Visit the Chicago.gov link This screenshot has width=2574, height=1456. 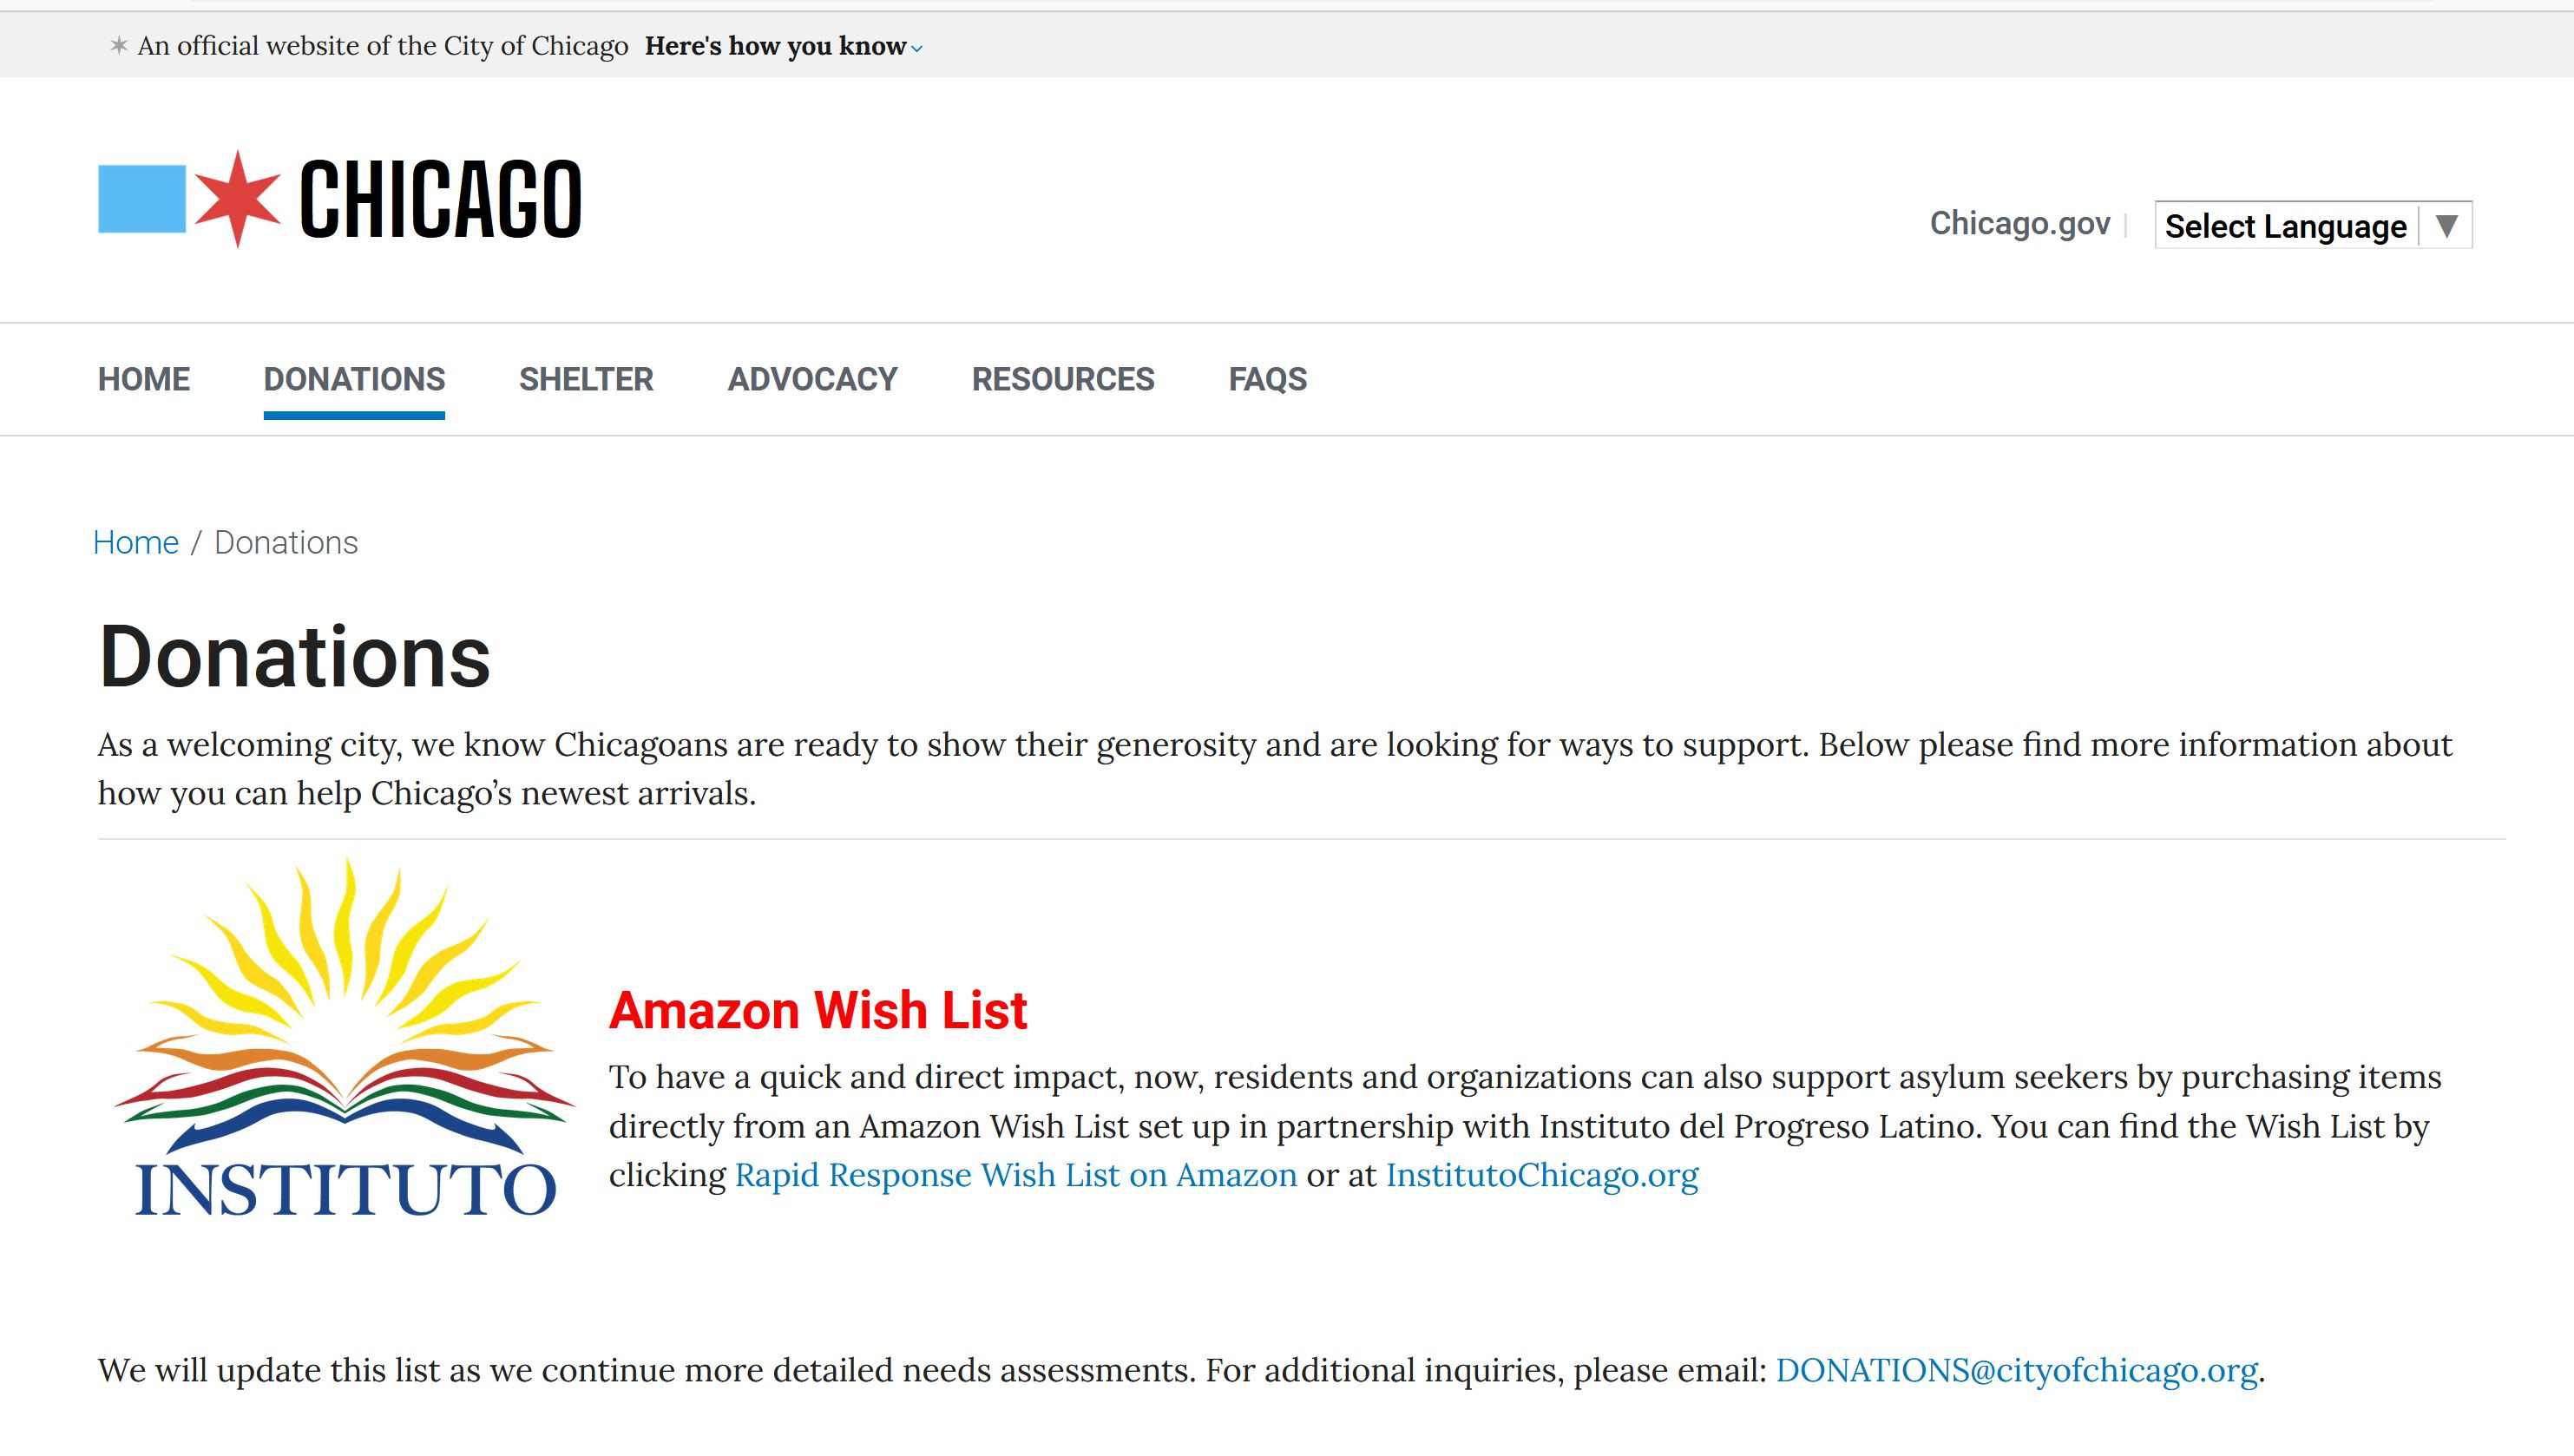[2019, 223]
